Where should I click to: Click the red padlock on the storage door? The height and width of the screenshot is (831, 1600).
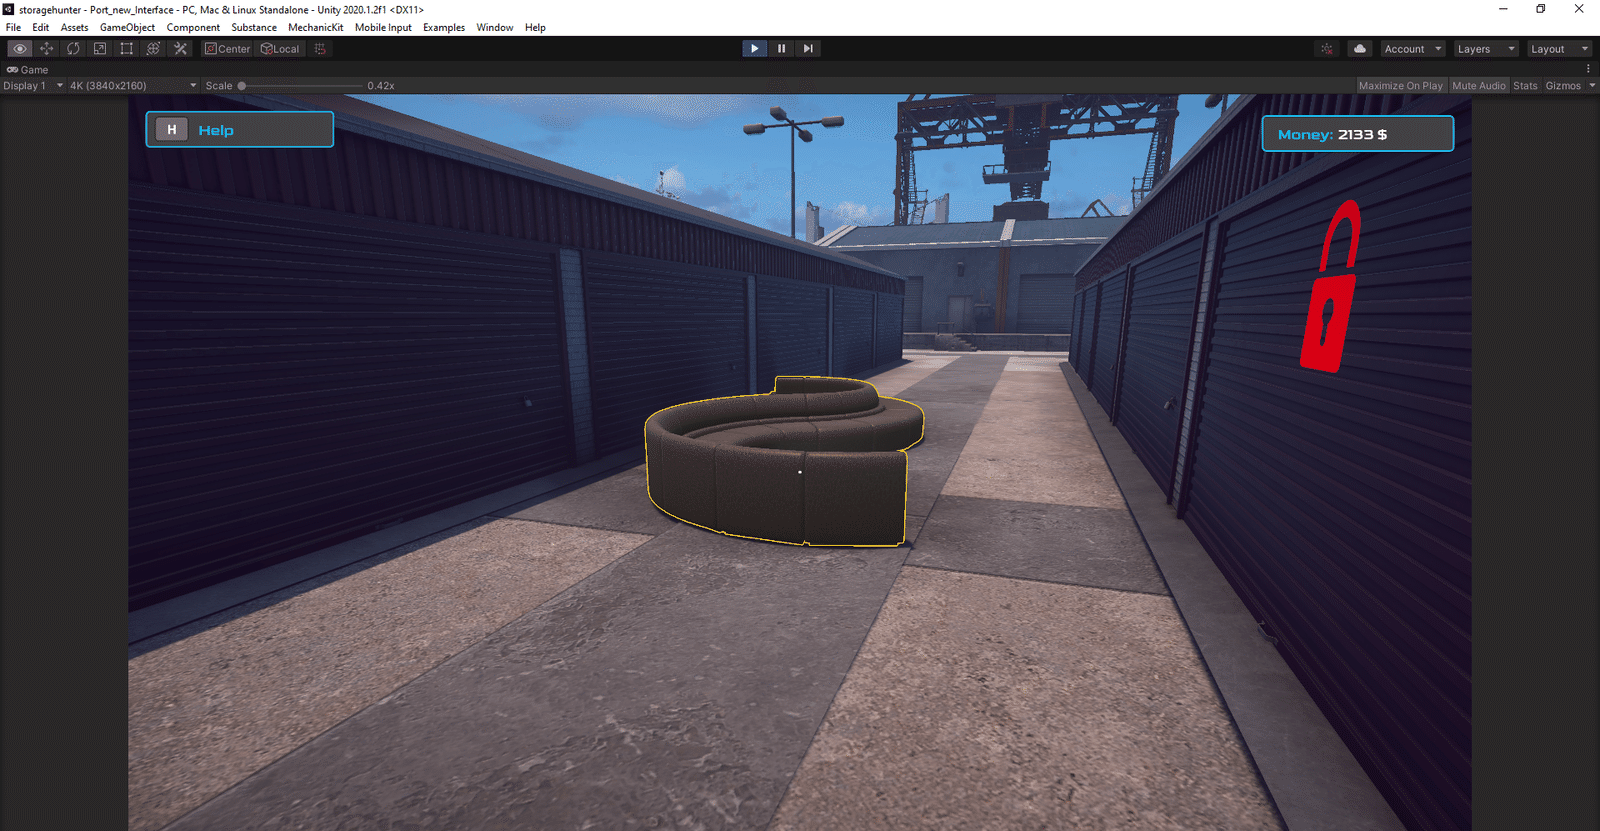[1331, 287]
